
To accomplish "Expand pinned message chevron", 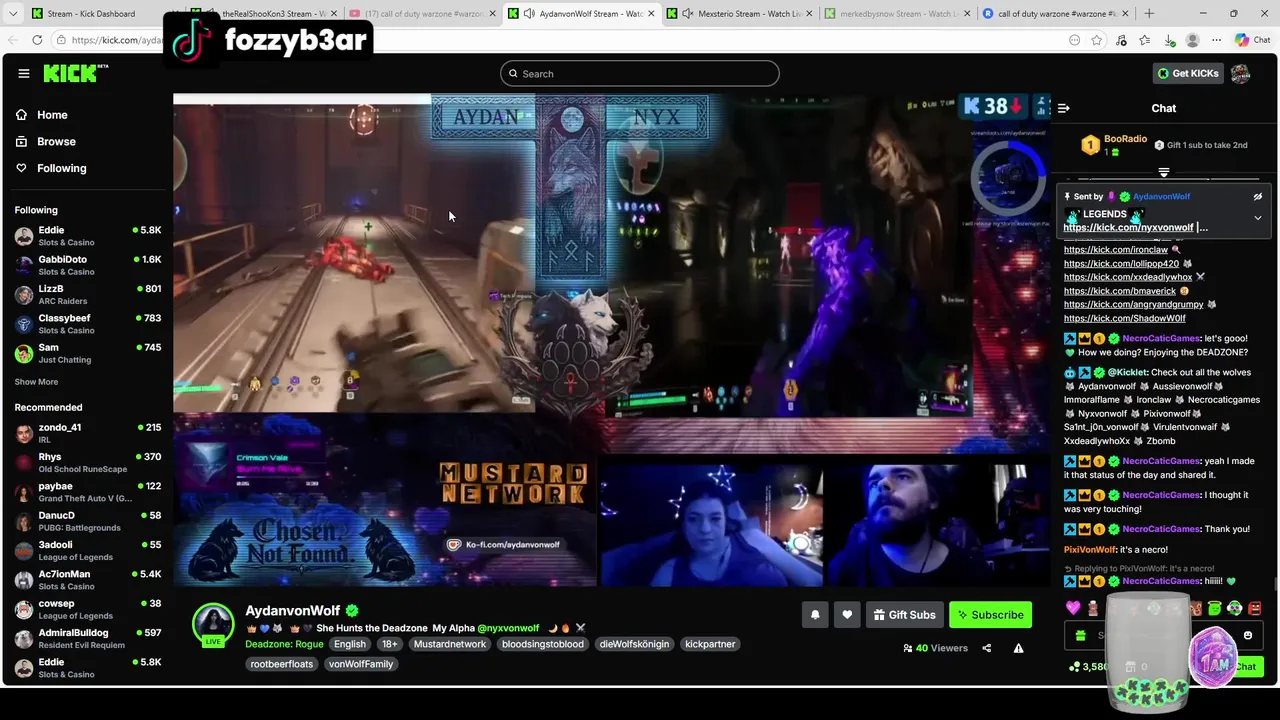I will click(x=1258, y=217).
